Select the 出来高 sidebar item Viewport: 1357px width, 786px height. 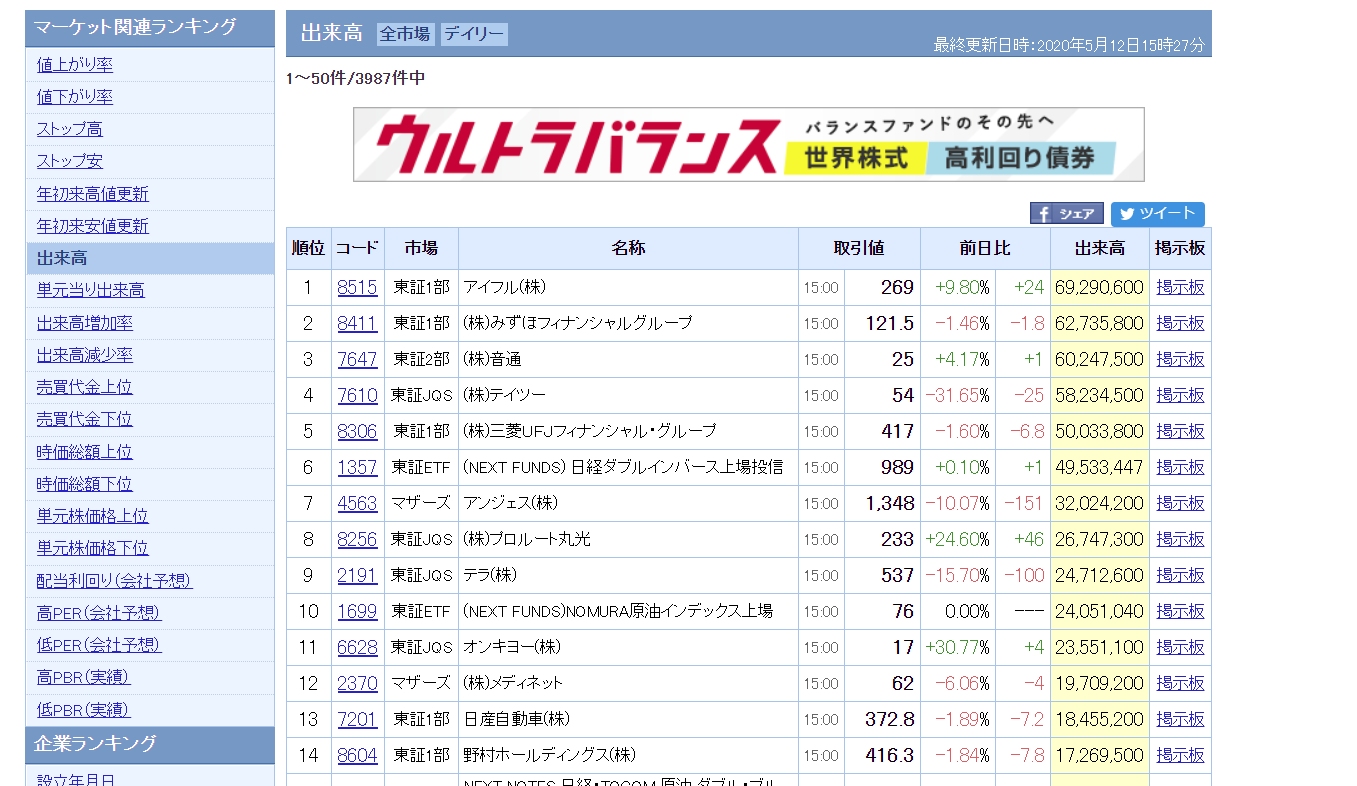pos(150,258)
